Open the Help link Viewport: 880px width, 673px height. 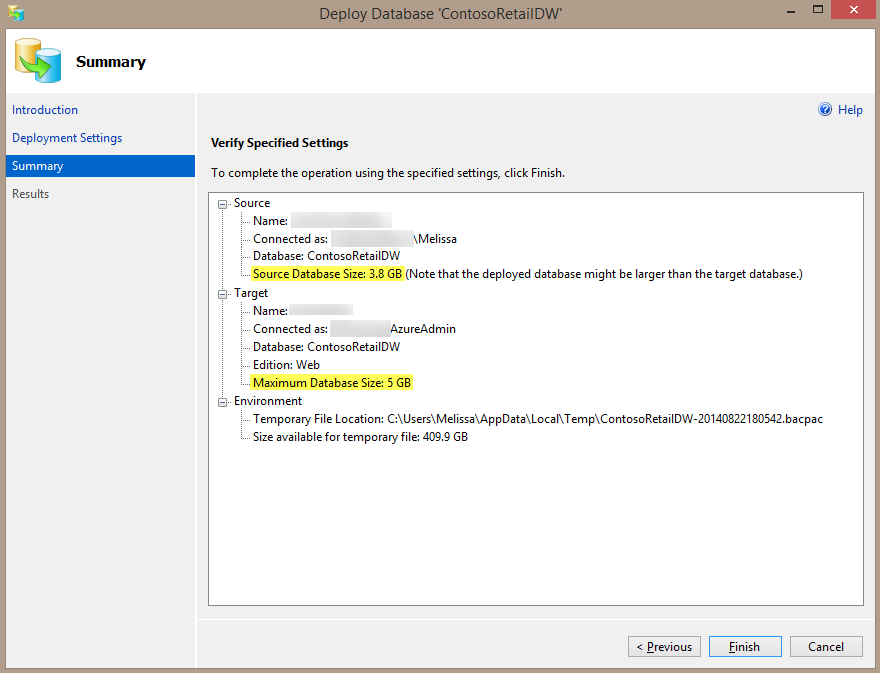coord(850,110)
